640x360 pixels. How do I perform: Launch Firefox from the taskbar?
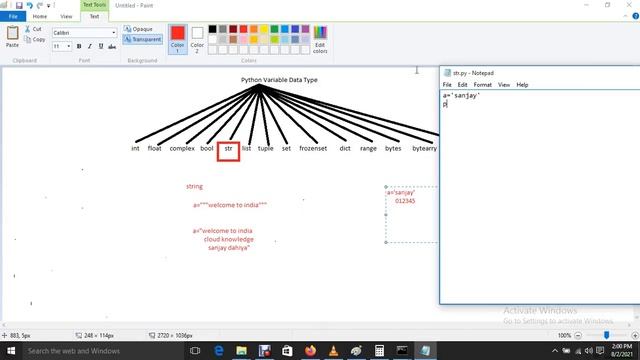point(310,351)
